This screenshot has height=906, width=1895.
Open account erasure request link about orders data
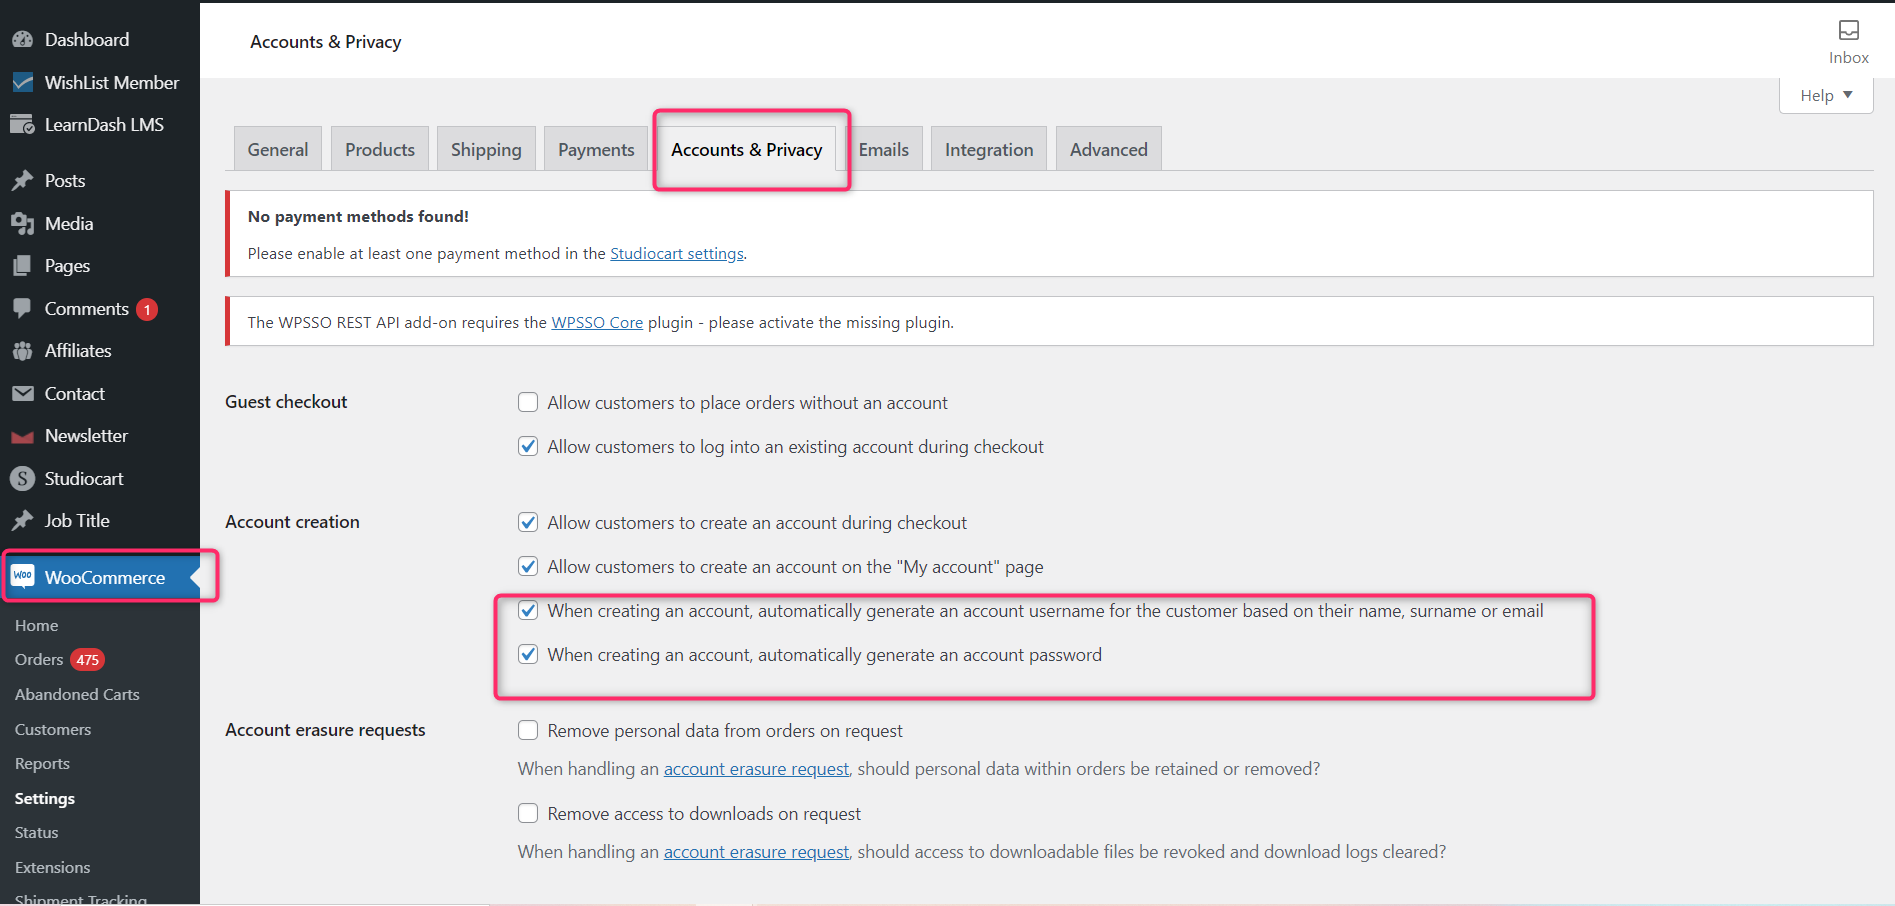point(756,769)
